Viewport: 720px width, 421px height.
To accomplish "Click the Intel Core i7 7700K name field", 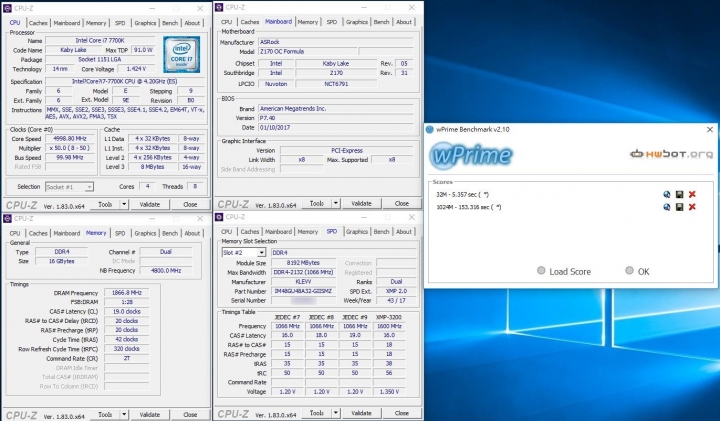I will (102, 40).
